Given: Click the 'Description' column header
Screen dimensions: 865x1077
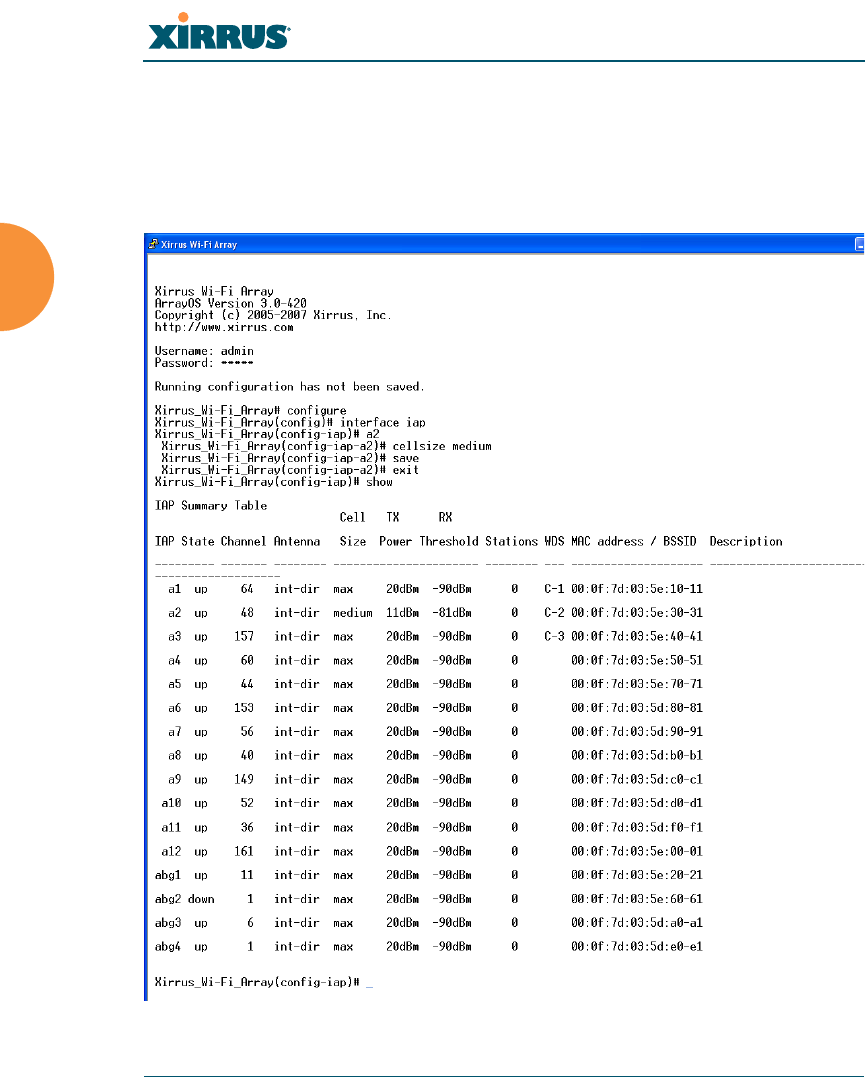Looking at the screenshot, I should [x=745, y=542].
